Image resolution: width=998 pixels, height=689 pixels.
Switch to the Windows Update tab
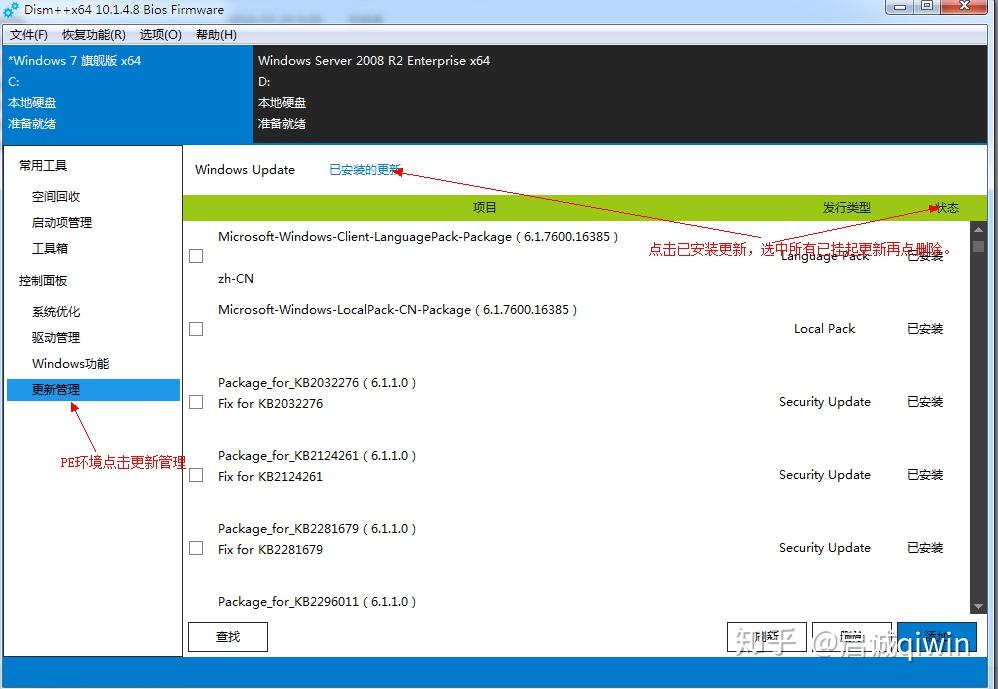(245, 170)
